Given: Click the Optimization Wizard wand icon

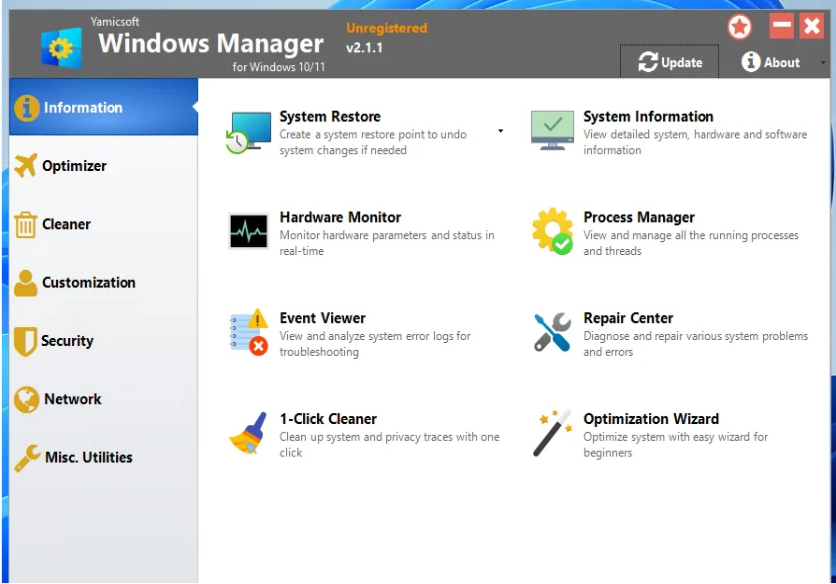Looking at the screenshot, I should (x=552, y=433).
